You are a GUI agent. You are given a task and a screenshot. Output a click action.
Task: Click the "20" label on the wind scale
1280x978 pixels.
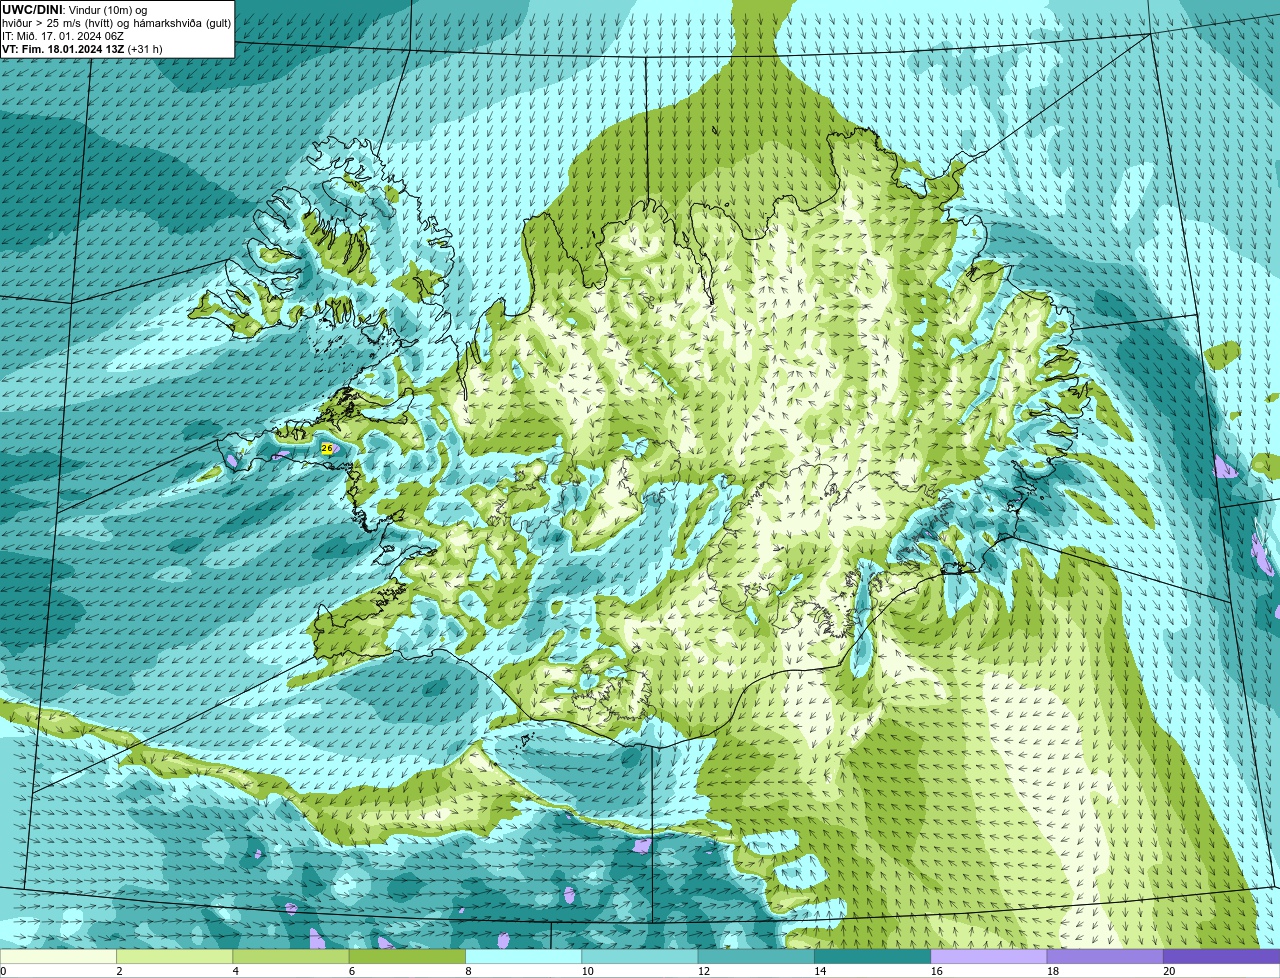tap(1169, 971)
